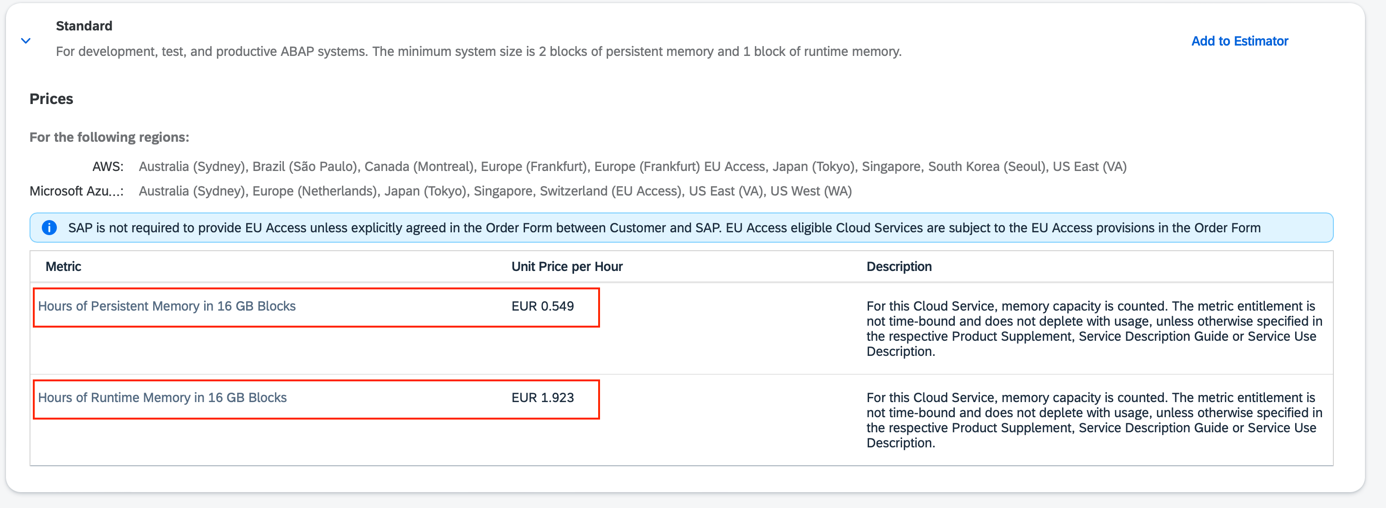Select the Description column header
Screen dimensions: 1390x513
(x=899, y=266)
